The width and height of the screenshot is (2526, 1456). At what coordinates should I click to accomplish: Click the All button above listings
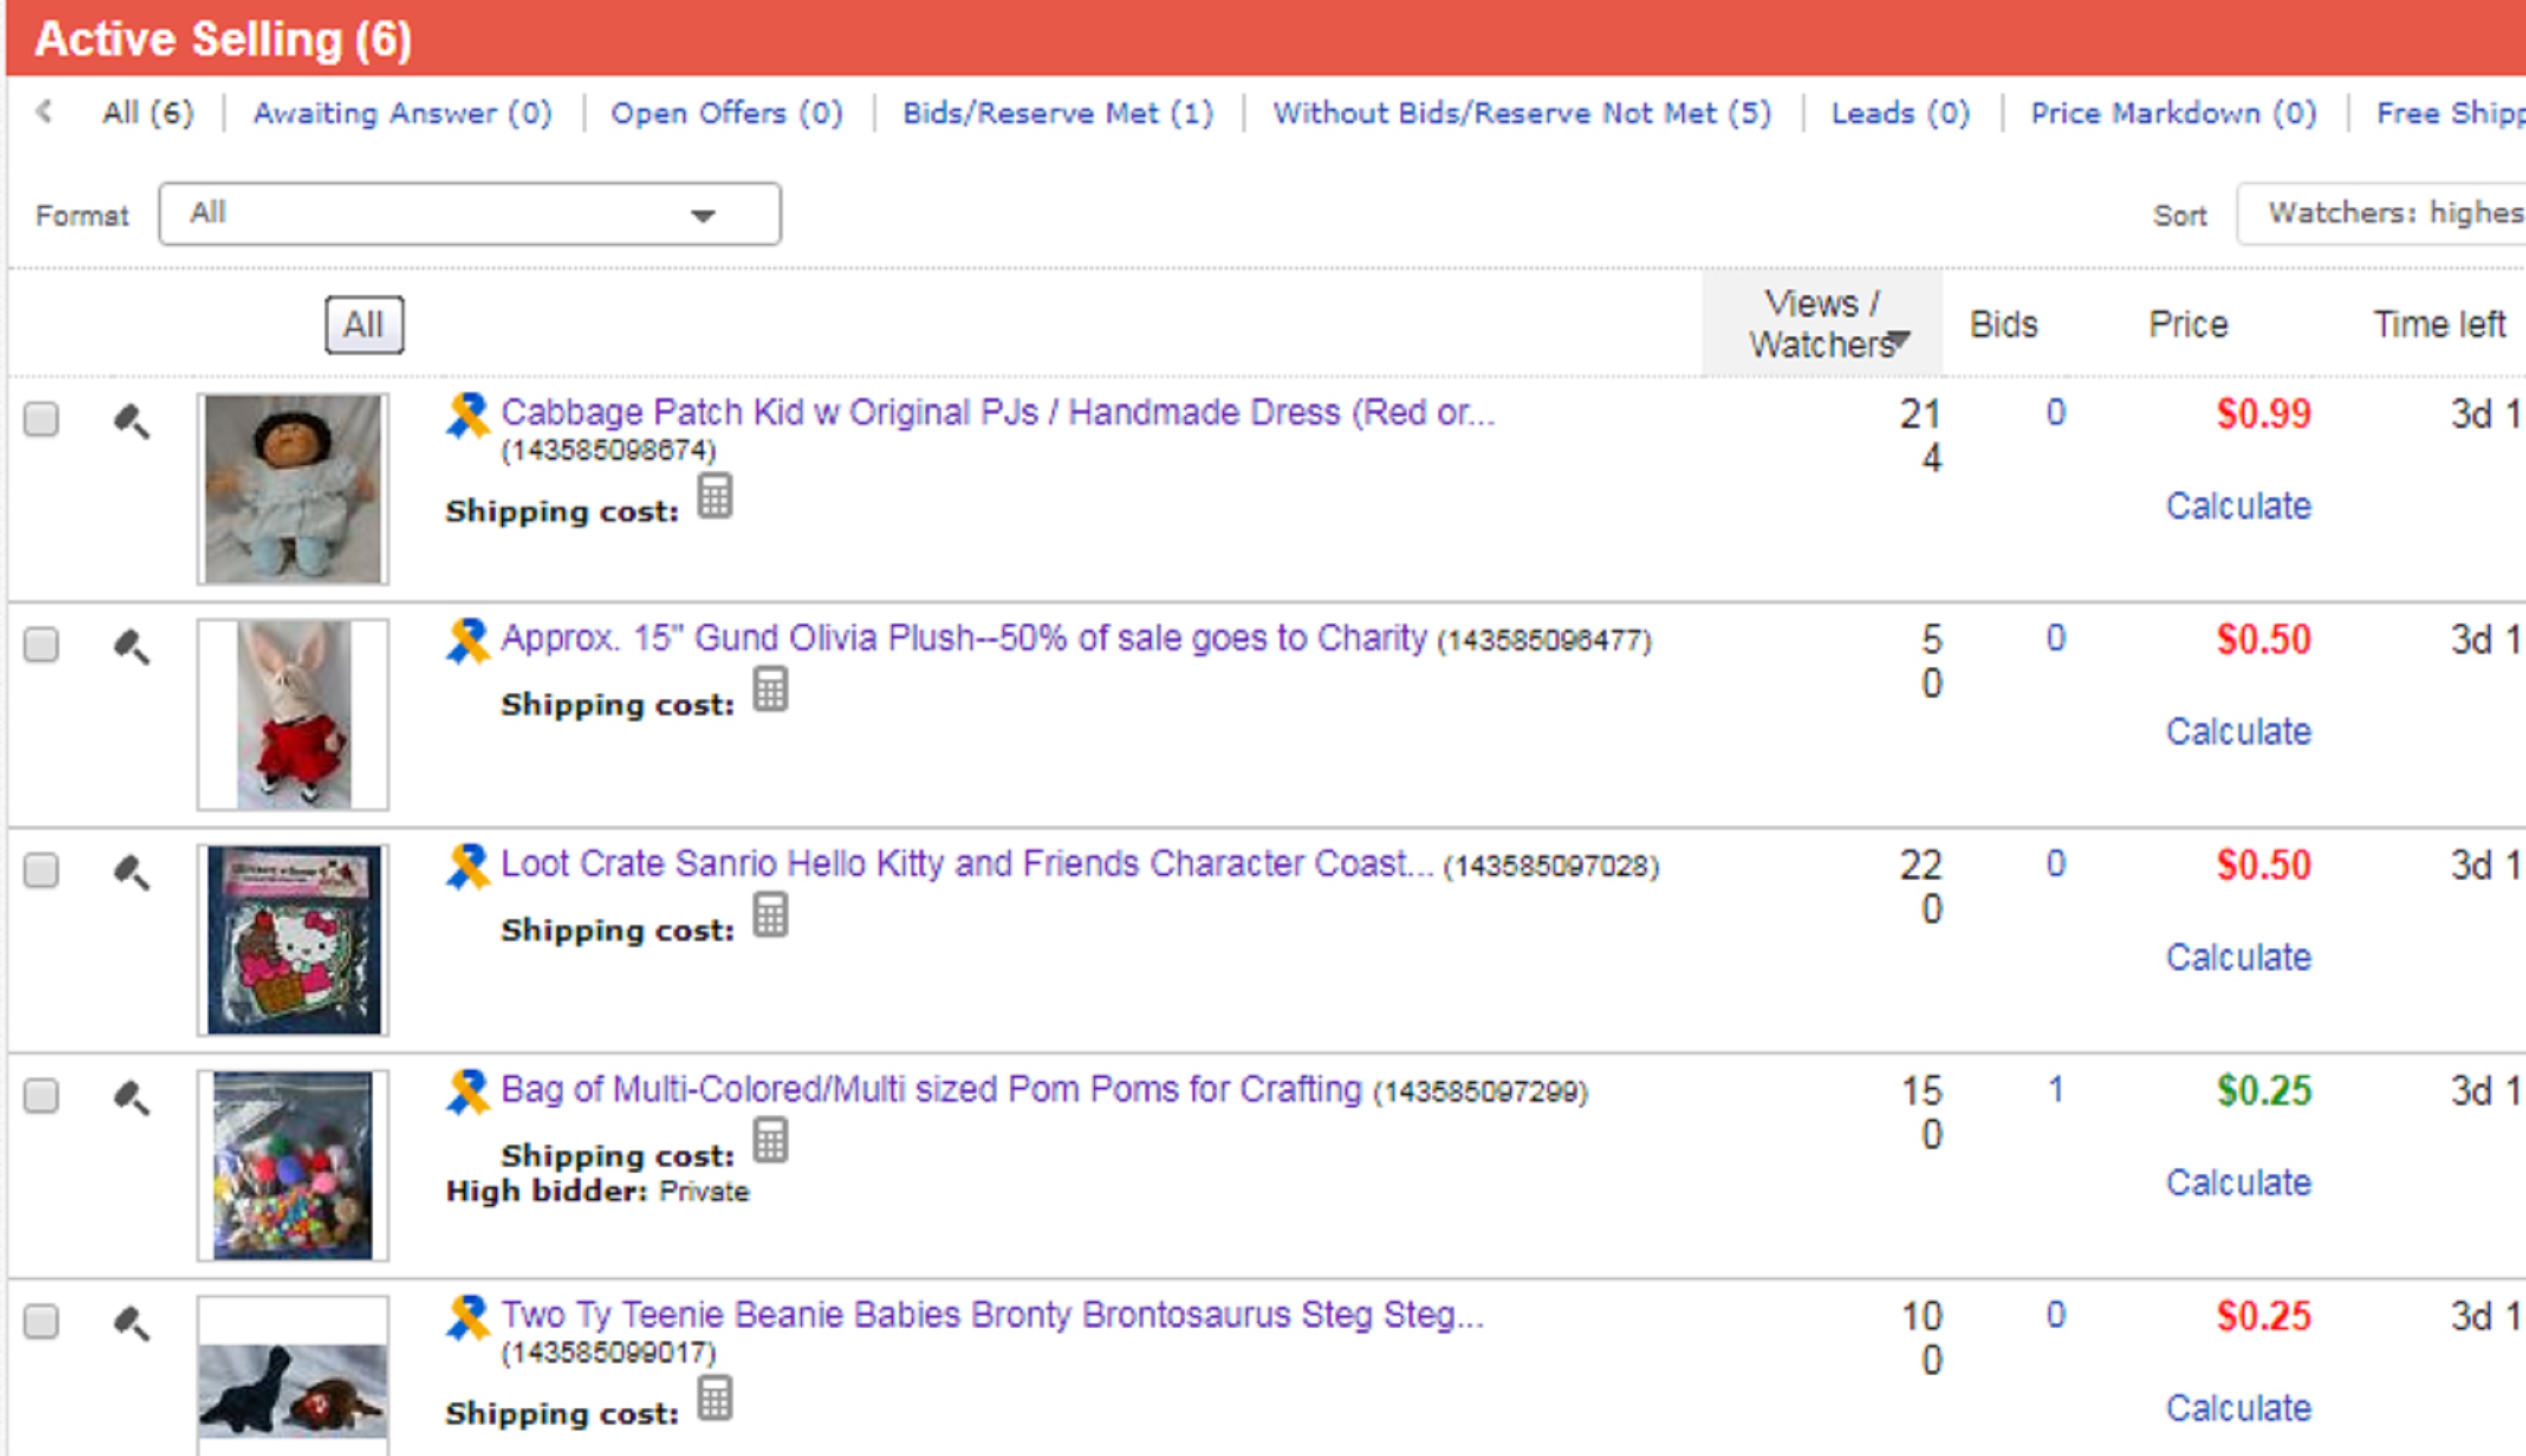click(364, 325)
